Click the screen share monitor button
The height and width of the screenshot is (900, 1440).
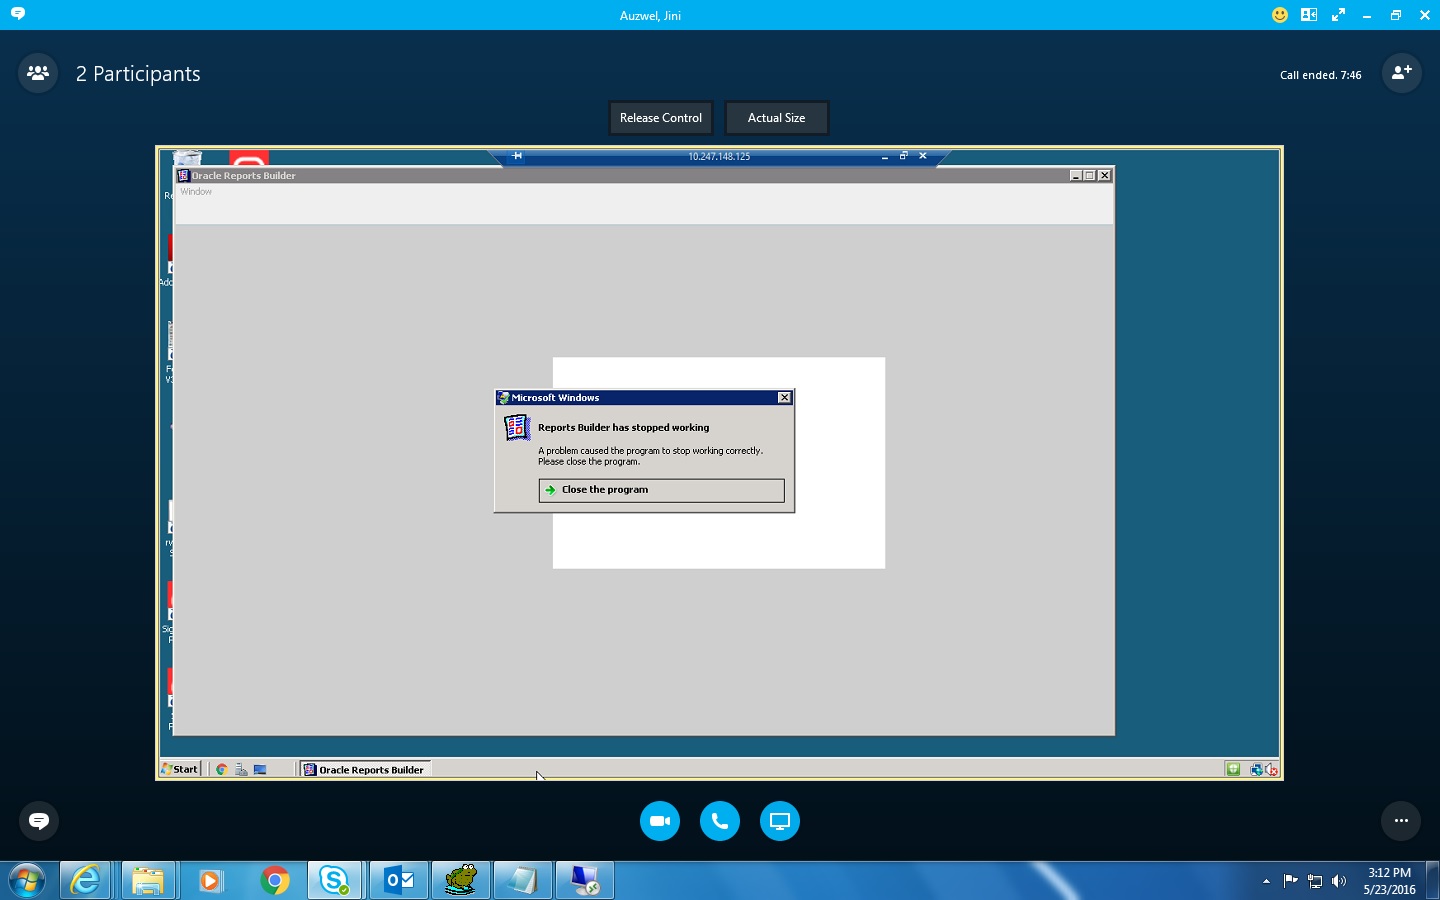[x=779, y=821]
